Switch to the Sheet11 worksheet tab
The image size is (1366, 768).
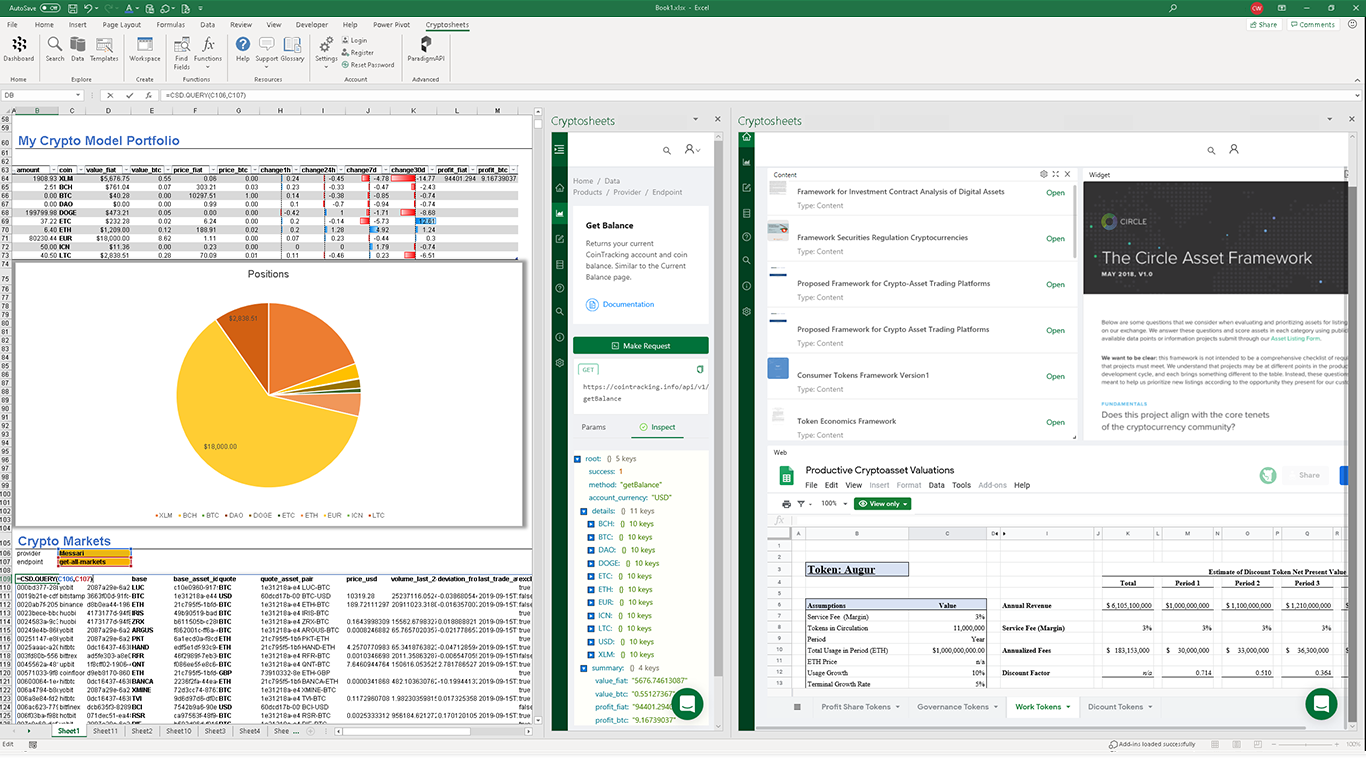coord(105,731)
